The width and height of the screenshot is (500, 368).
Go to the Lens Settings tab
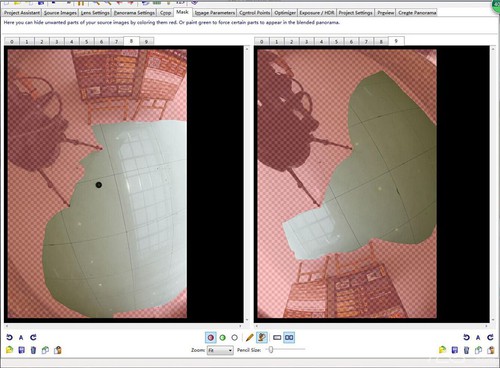click(x=95, y=13)
